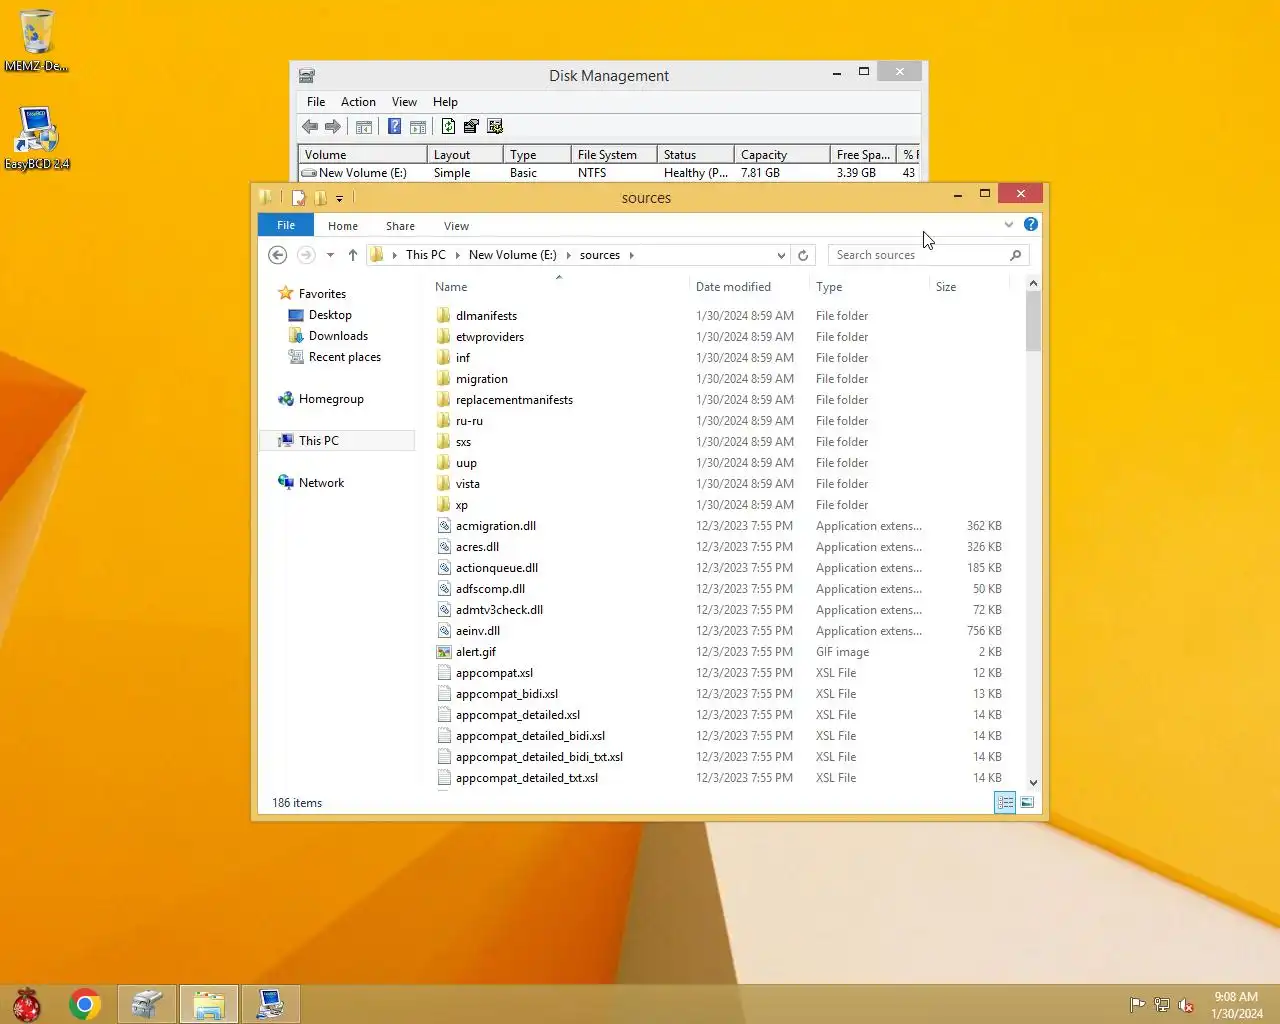The image size is (1280, 1024).
Task: Click blue Help icon in Disk Management toolbar
Action: pyautogui.click(x=394, y=127)
